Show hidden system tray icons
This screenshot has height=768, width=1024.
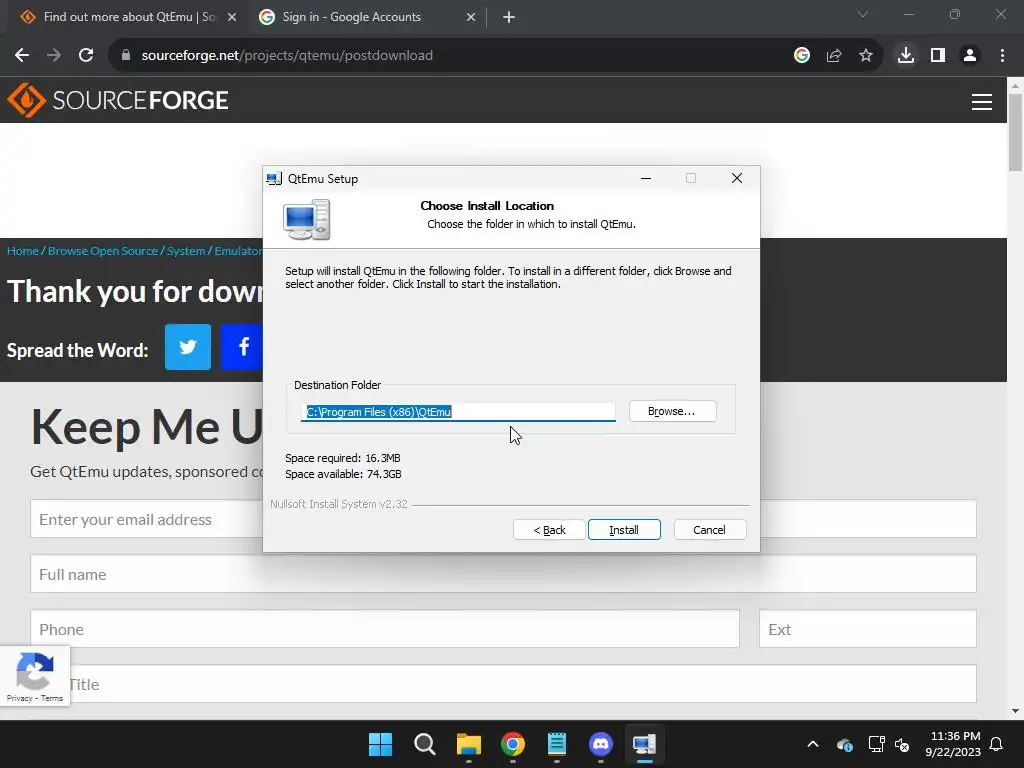(813, 744)
